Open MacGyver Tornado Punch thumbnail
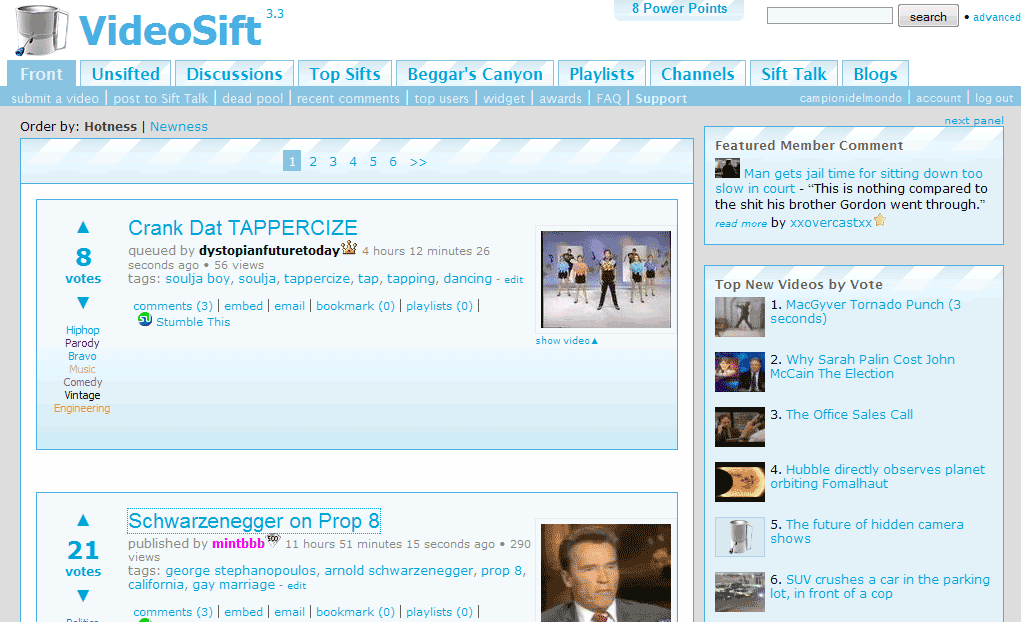Image resolution: width=1021 pixels, height=622 pixels. [740, 317]
